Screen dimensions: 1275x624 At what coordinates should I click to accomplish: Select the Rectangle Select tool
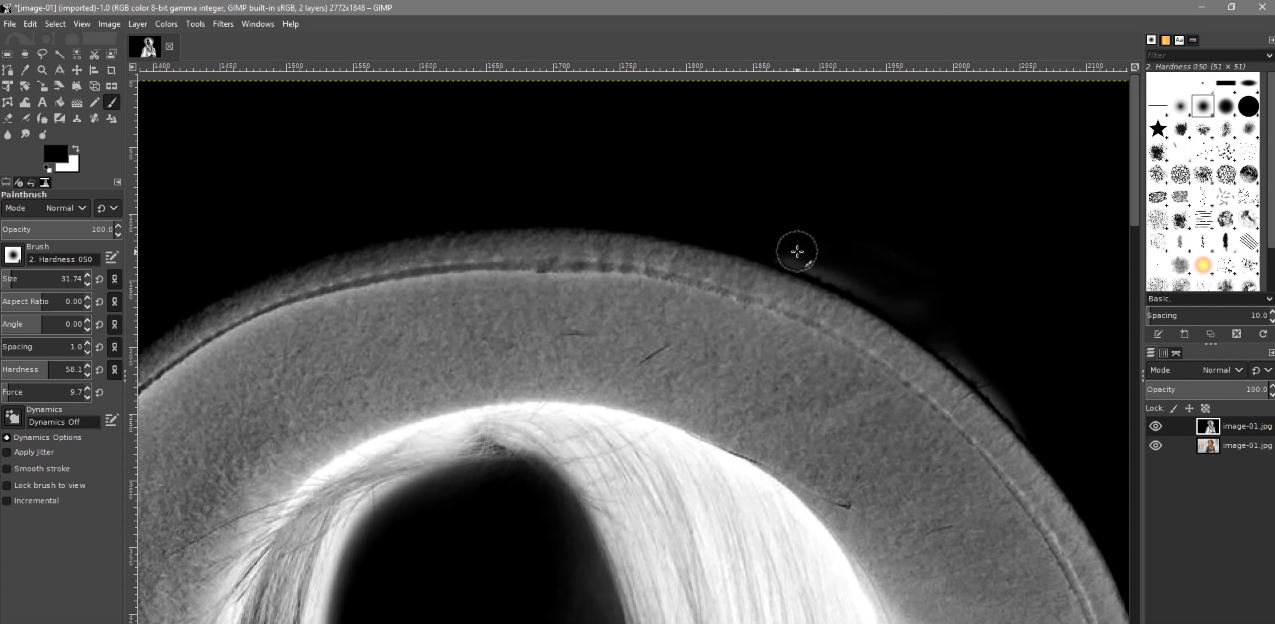pos(7,54)
